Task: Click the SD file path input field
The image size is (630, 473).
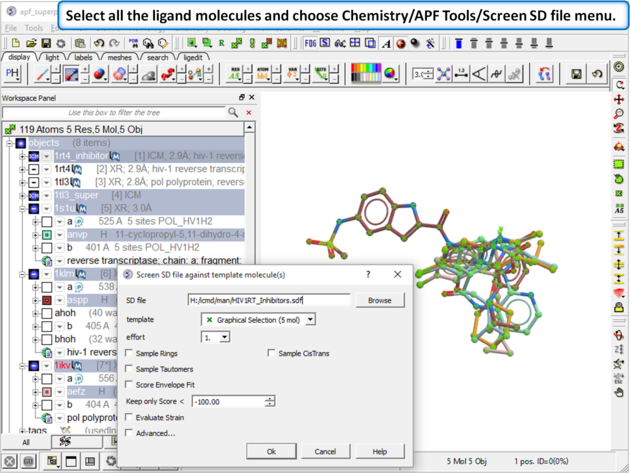Action: point(268,300)
